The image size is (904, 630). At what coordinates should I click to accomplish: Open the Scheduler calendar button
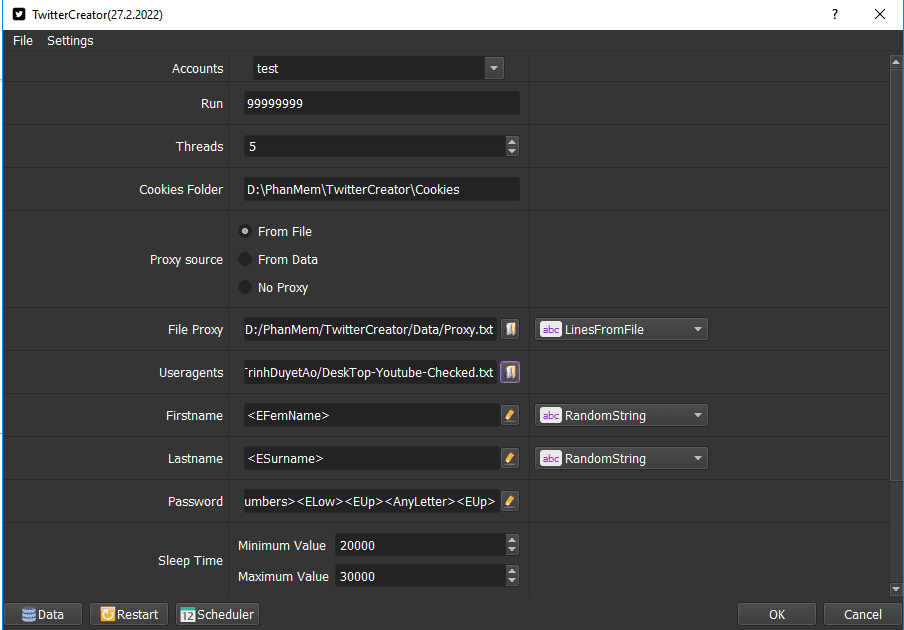click(217, 614)
